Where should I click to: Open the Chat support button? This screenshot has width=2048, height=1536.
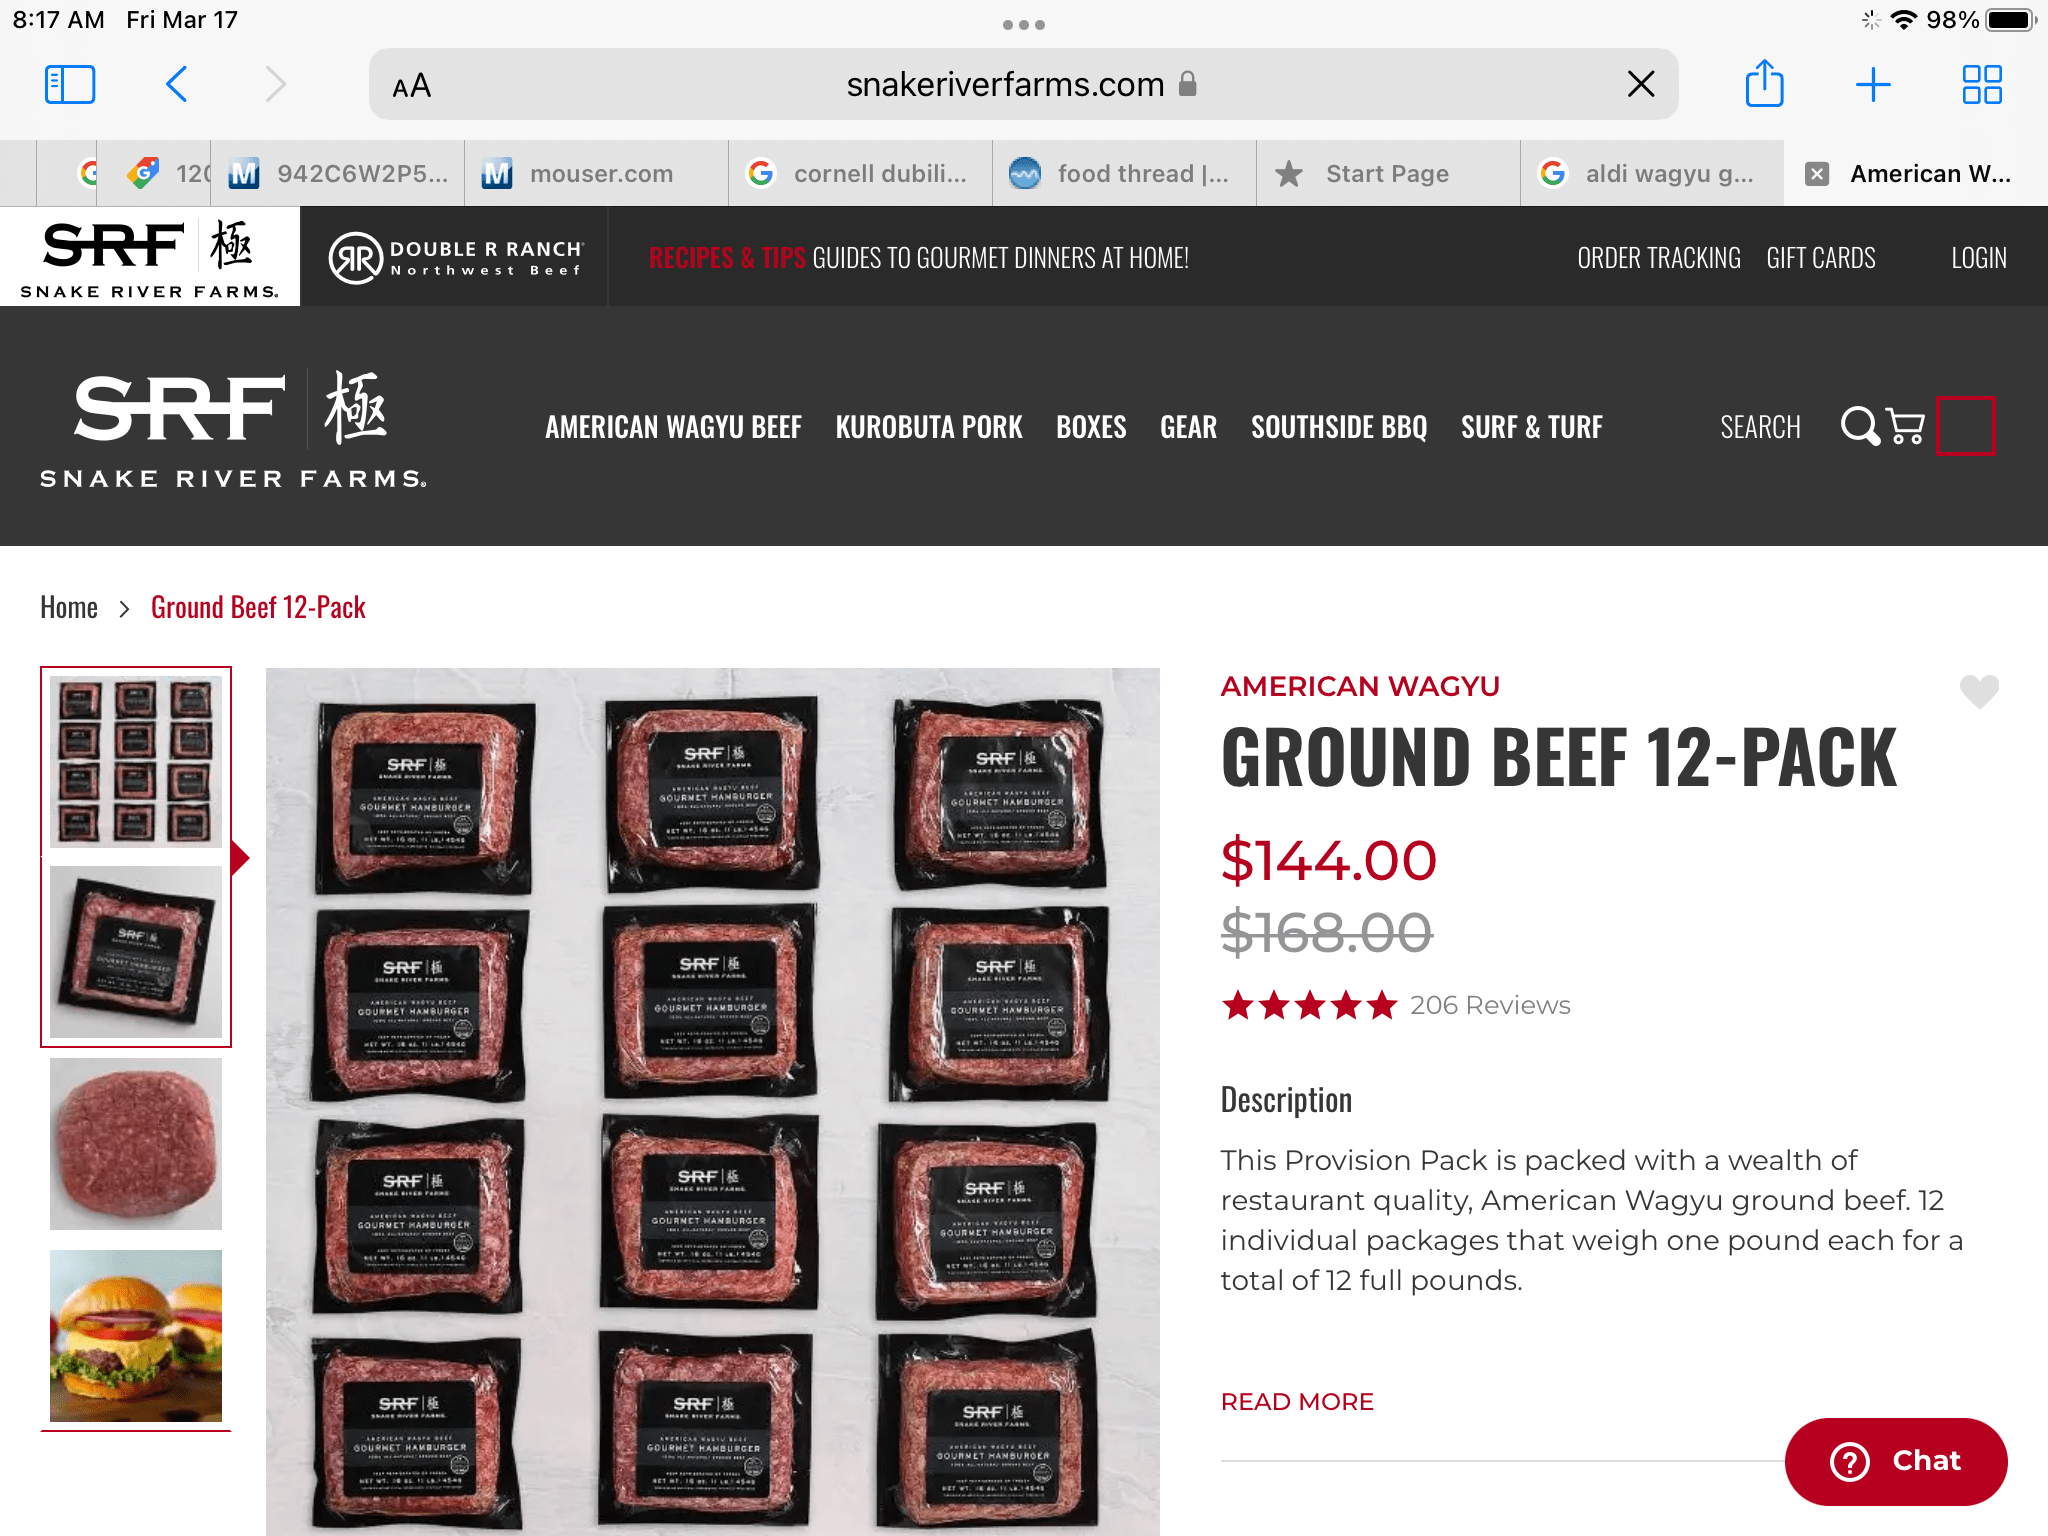click(x=1896, y=1461)
